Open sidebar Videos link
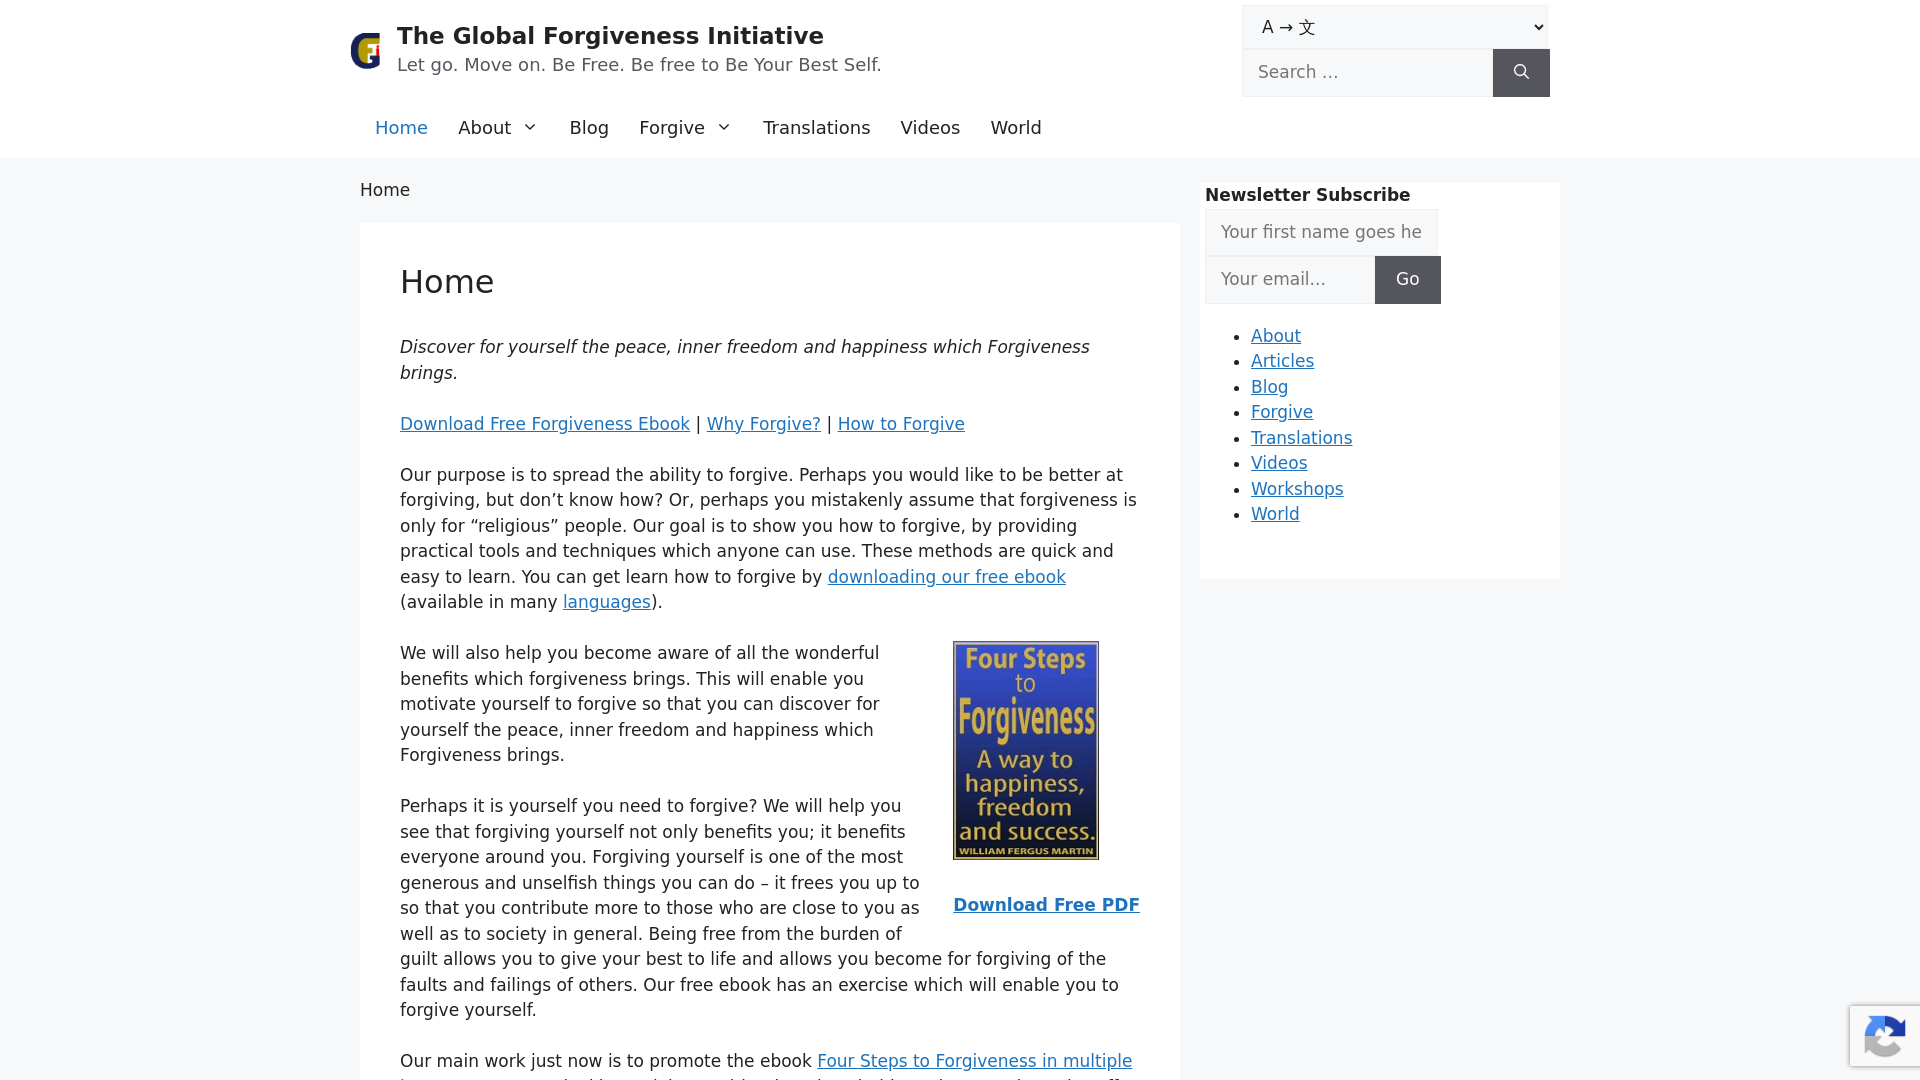 point(1278,463)
